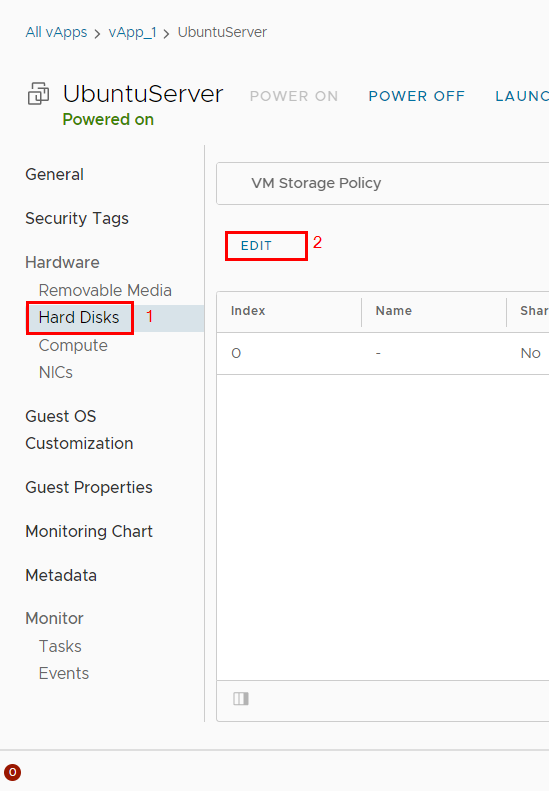
Task: Open Monitoring Chart section
Action: [x=89, y=531]
